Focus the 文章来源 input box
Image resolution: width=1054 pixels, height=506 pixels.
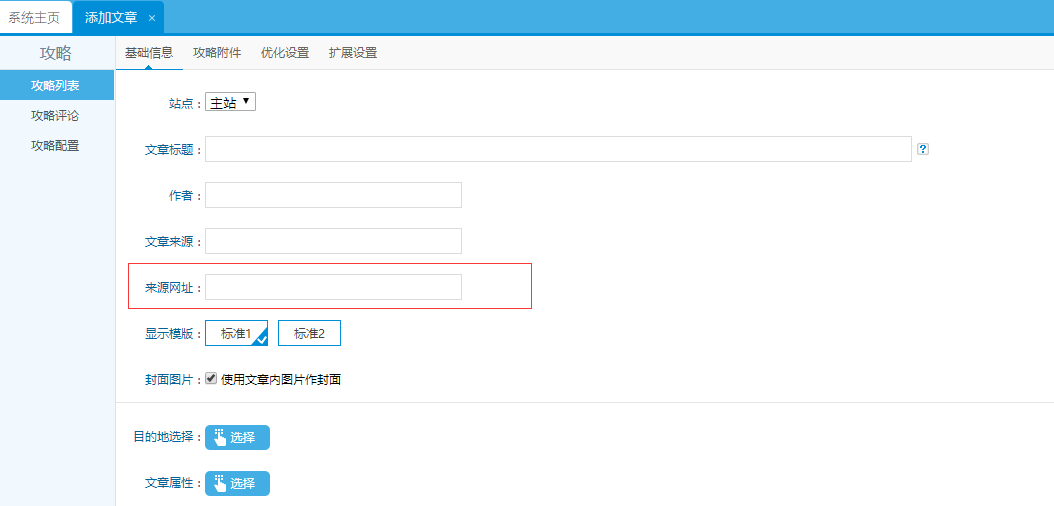coord(333,241)
